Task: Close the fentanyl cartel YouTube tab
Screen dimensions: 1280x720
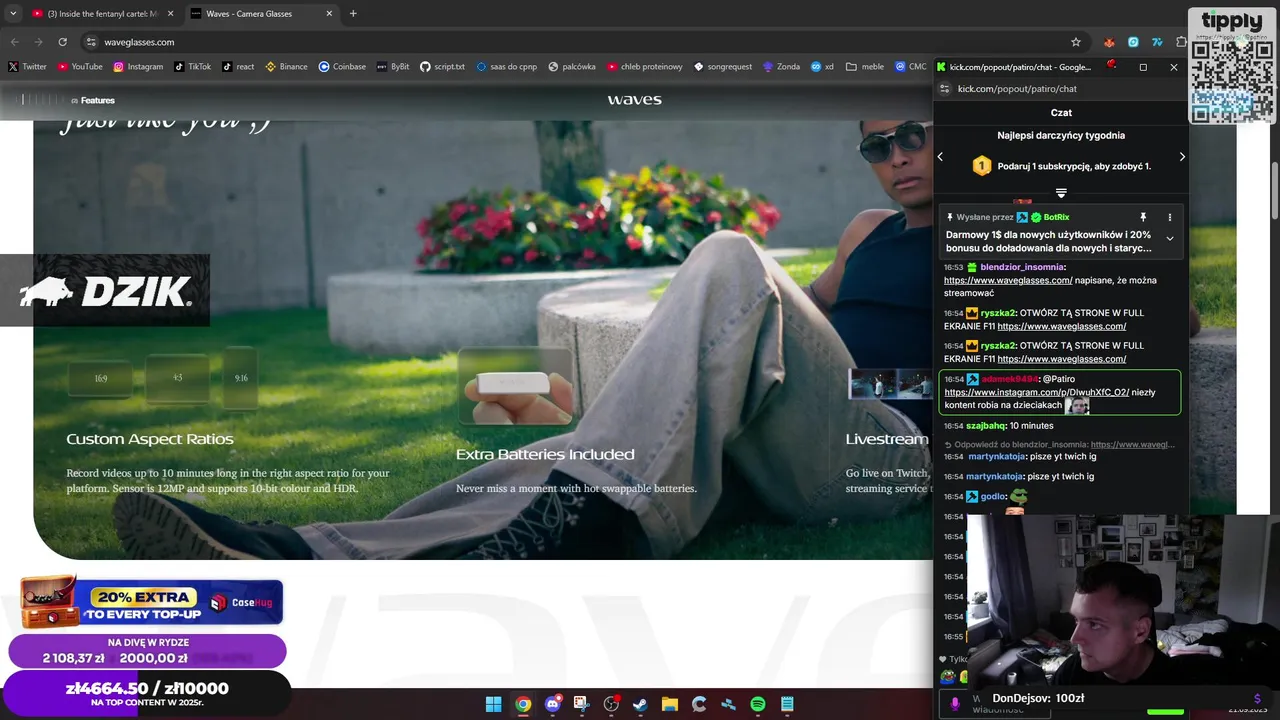Action: pyautogui.click(x=169, y=14)
